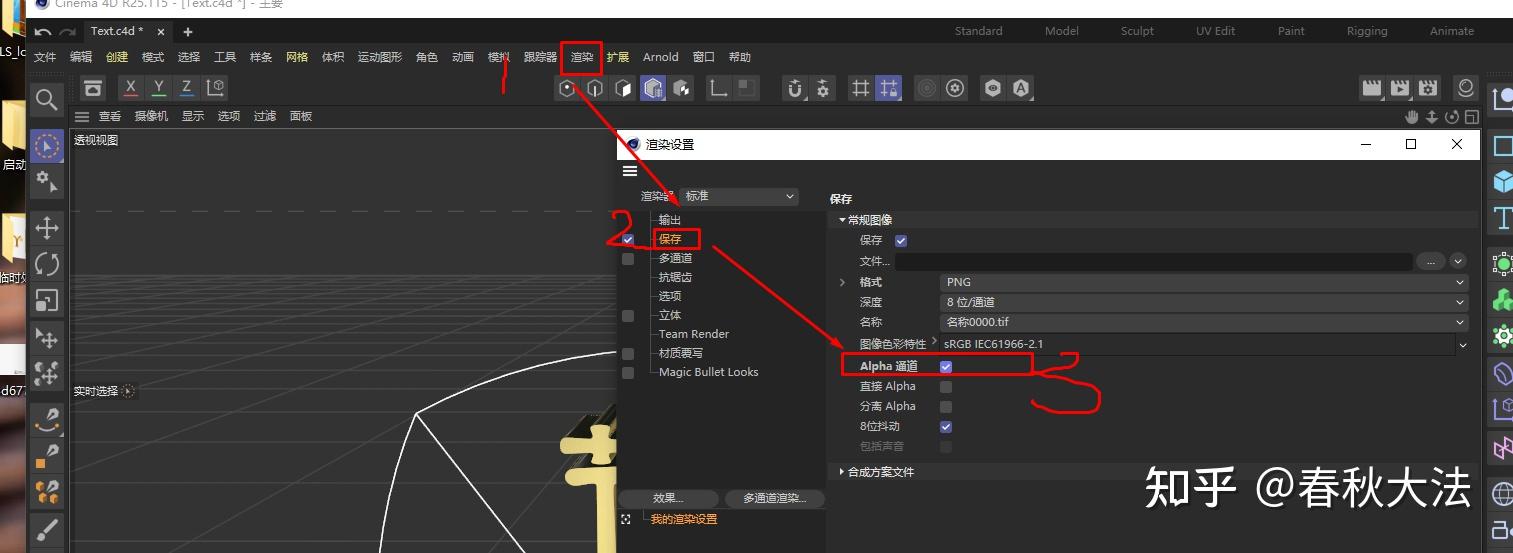Open the 文件 menu
The height and width of the screenshot is (553, 1513).
pos(45,57)
